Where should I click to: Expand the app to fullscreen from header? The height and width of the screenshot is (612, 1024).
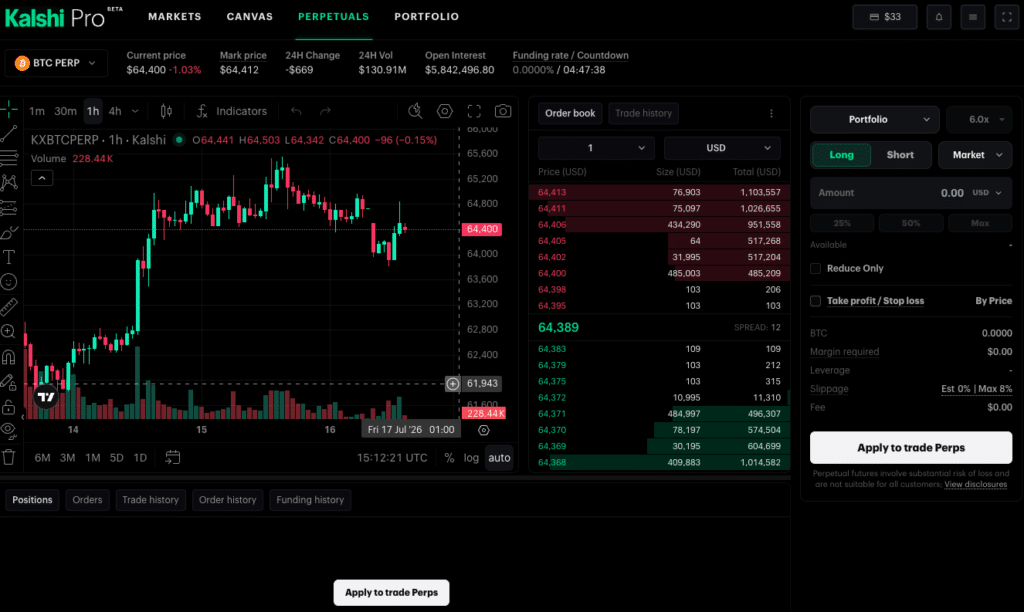1007,17
